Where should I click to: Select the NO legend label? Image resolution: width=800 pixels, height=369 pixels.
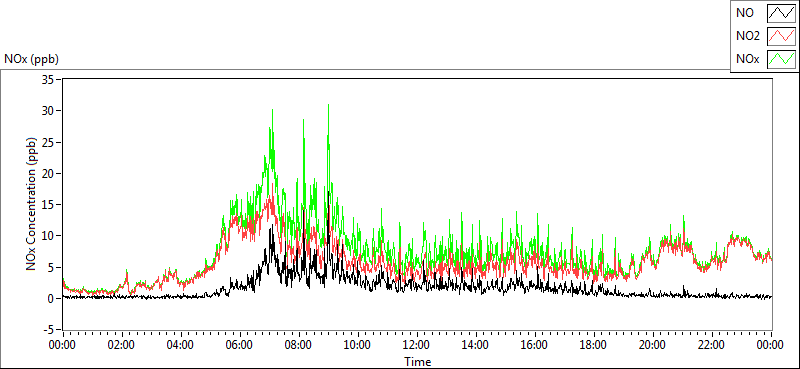pyautogui.click(x=745, y=13)
